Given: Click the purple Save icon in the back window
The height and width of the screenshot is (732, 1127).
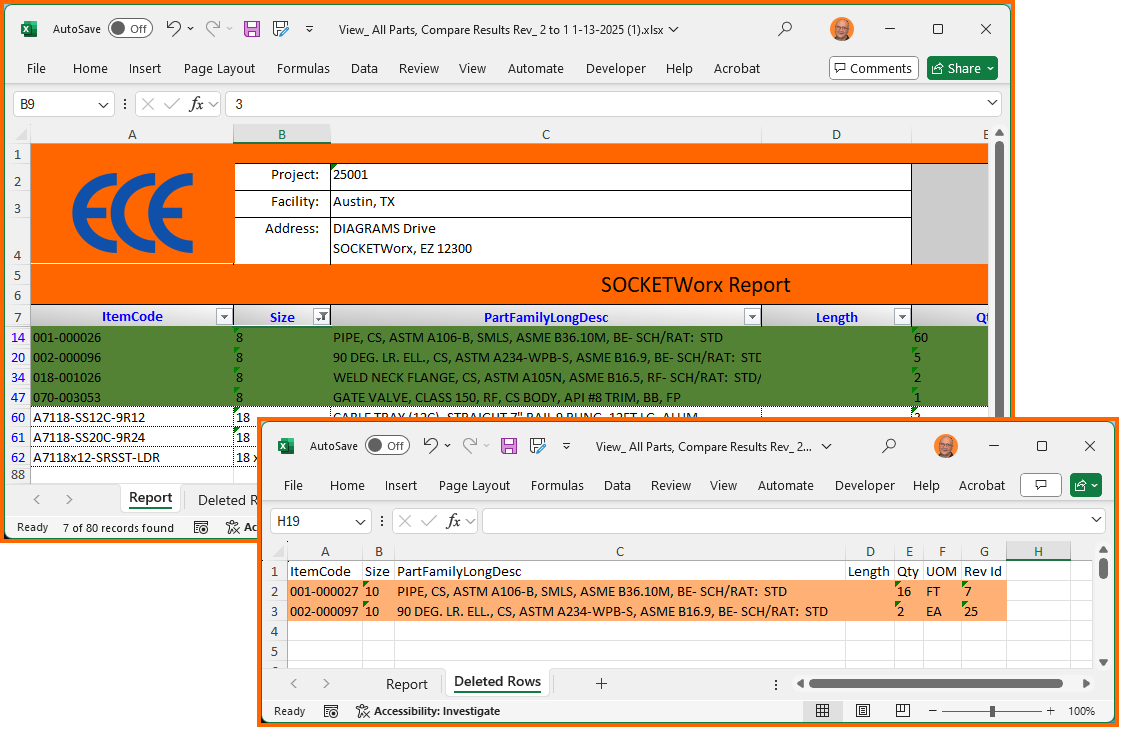Looking at the screenshot, I should point(252,29).
